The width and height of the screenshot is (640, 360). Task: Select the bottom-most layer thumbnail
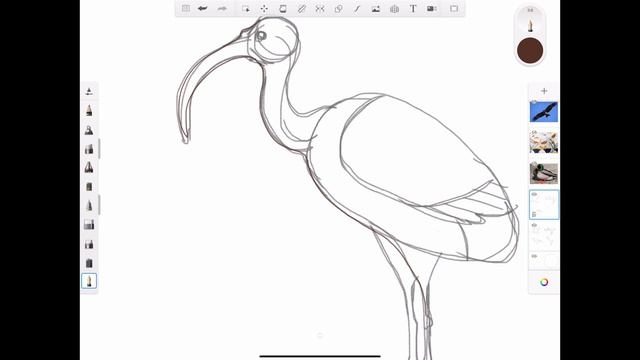click(544, 261)
